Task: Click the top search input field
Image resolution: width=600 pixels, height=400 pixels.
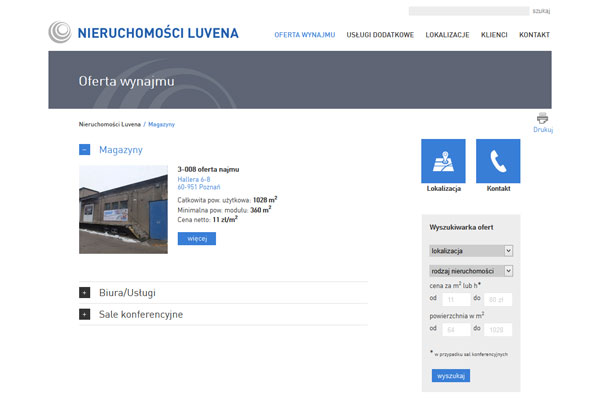Action: tap(469, 11)
